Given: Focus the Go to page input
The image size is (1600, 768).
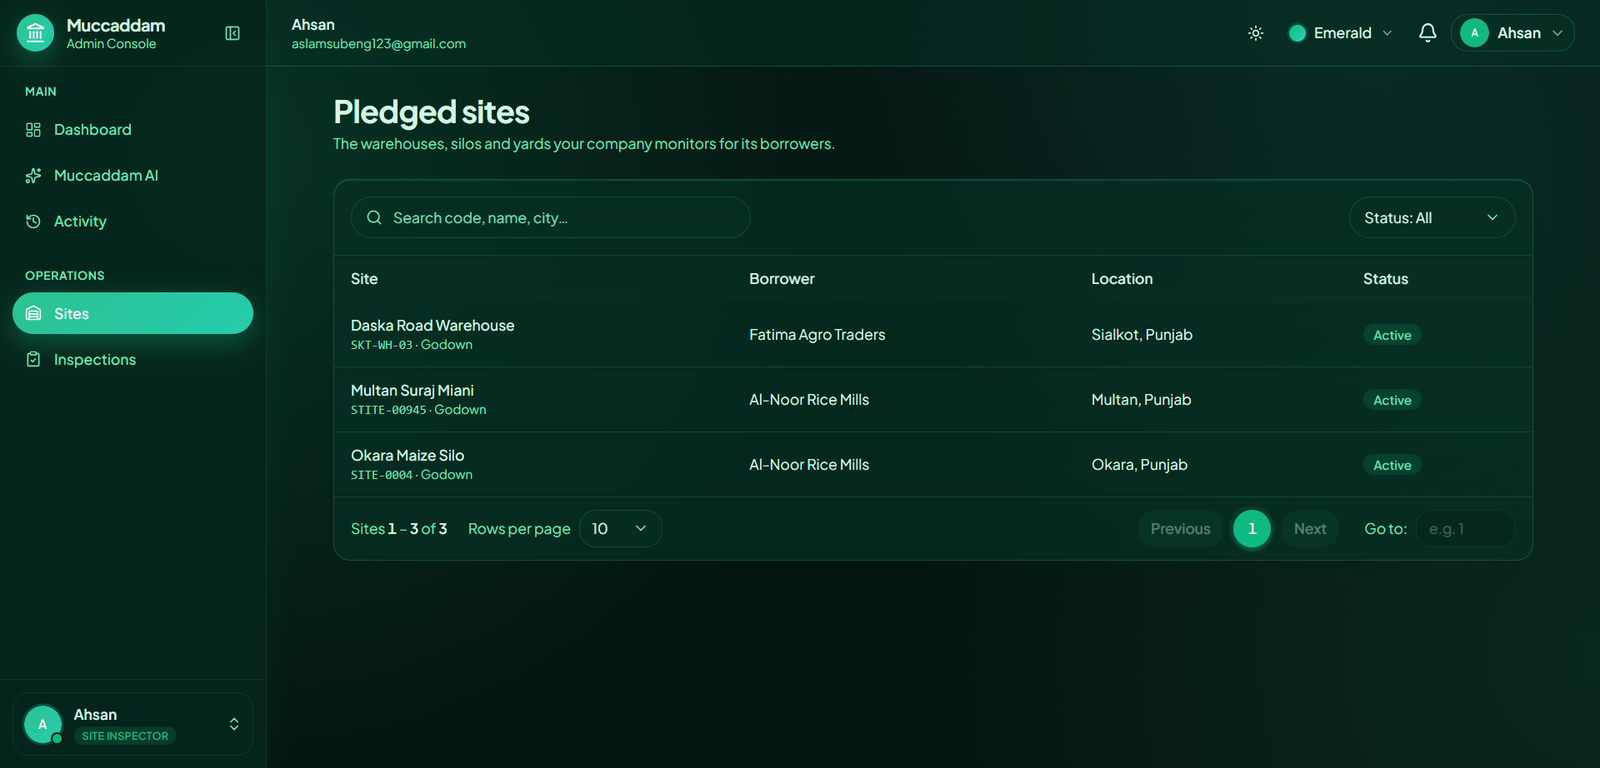Looking at the screenshot, I should [1465, 529].
